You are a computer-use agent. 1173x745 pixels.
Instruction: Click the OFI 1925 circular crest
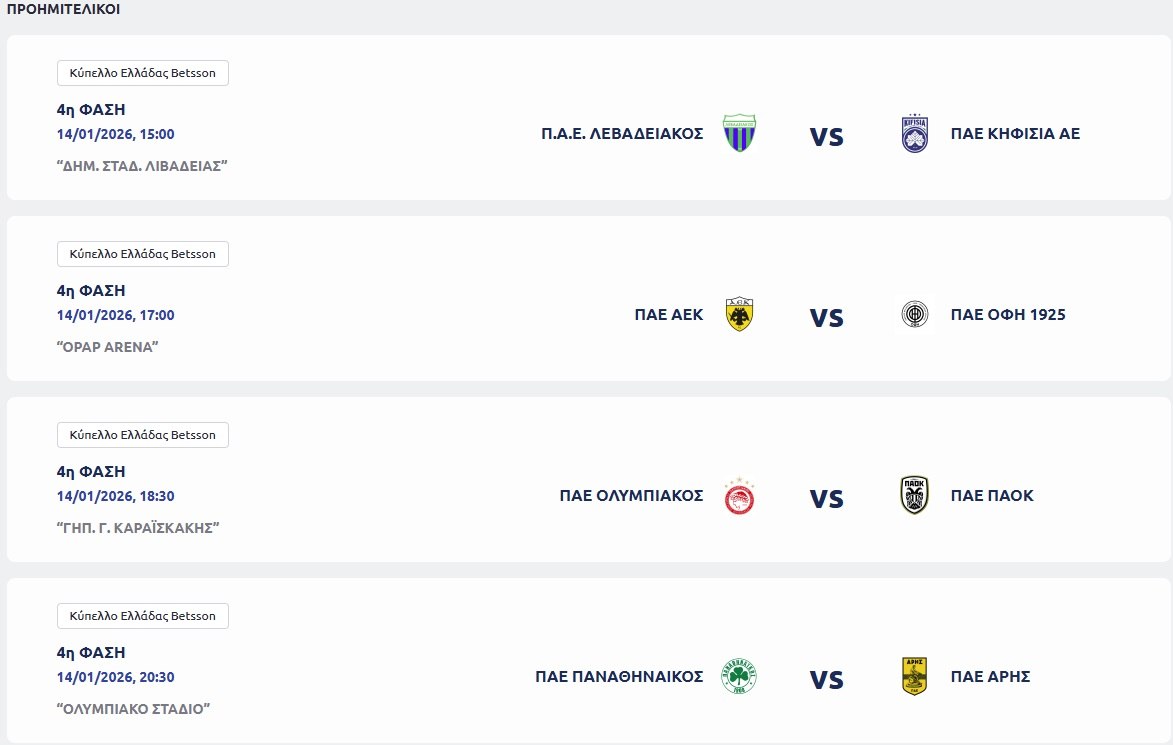point(915,315)
